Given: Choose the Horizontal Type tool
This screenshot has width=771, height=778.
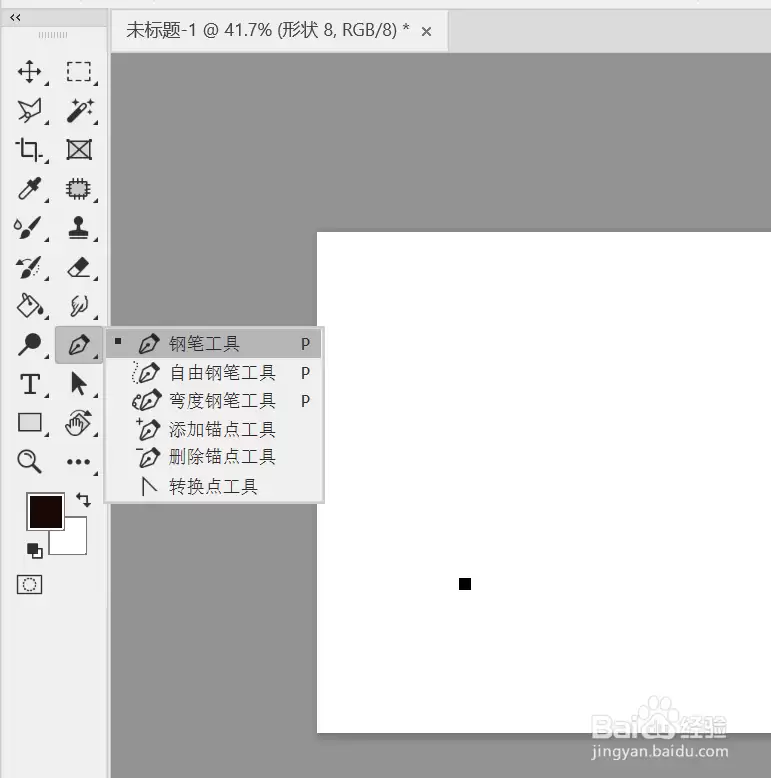Looking at the screenshot, I should pyautogui.click(x=30, y=384).
